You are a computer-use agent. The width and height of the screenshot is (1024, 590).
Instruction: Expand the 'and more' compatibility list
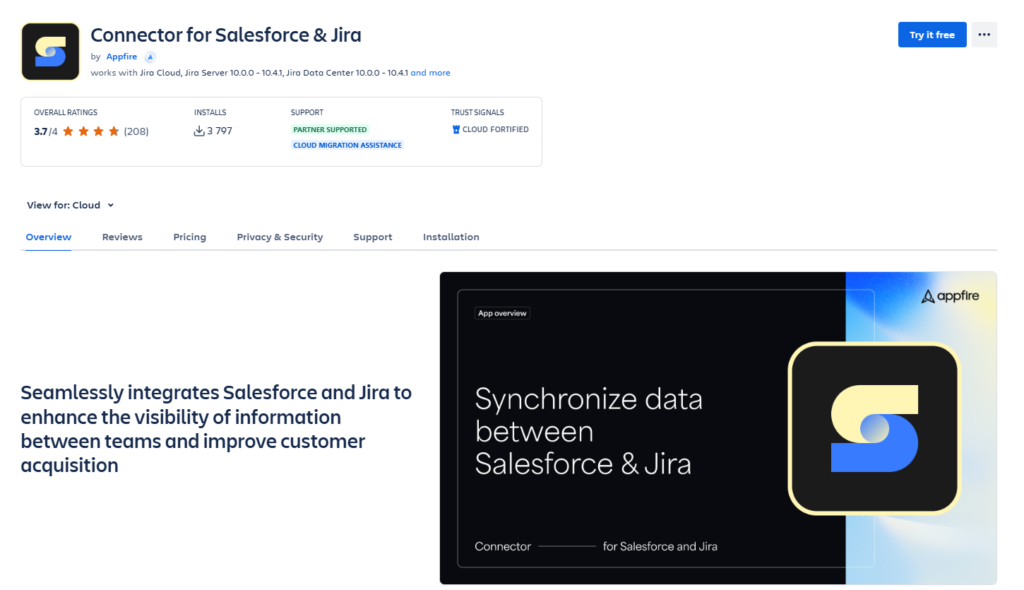coord(430,73)
